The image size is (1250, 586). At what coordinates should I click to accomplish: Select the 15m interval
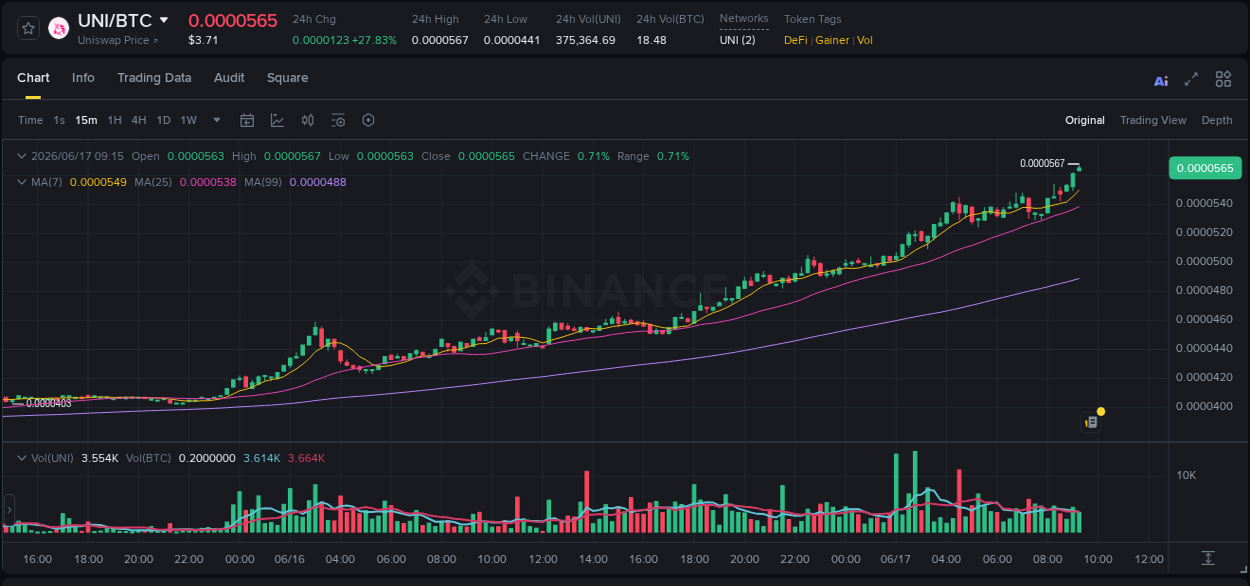(86, 120)
